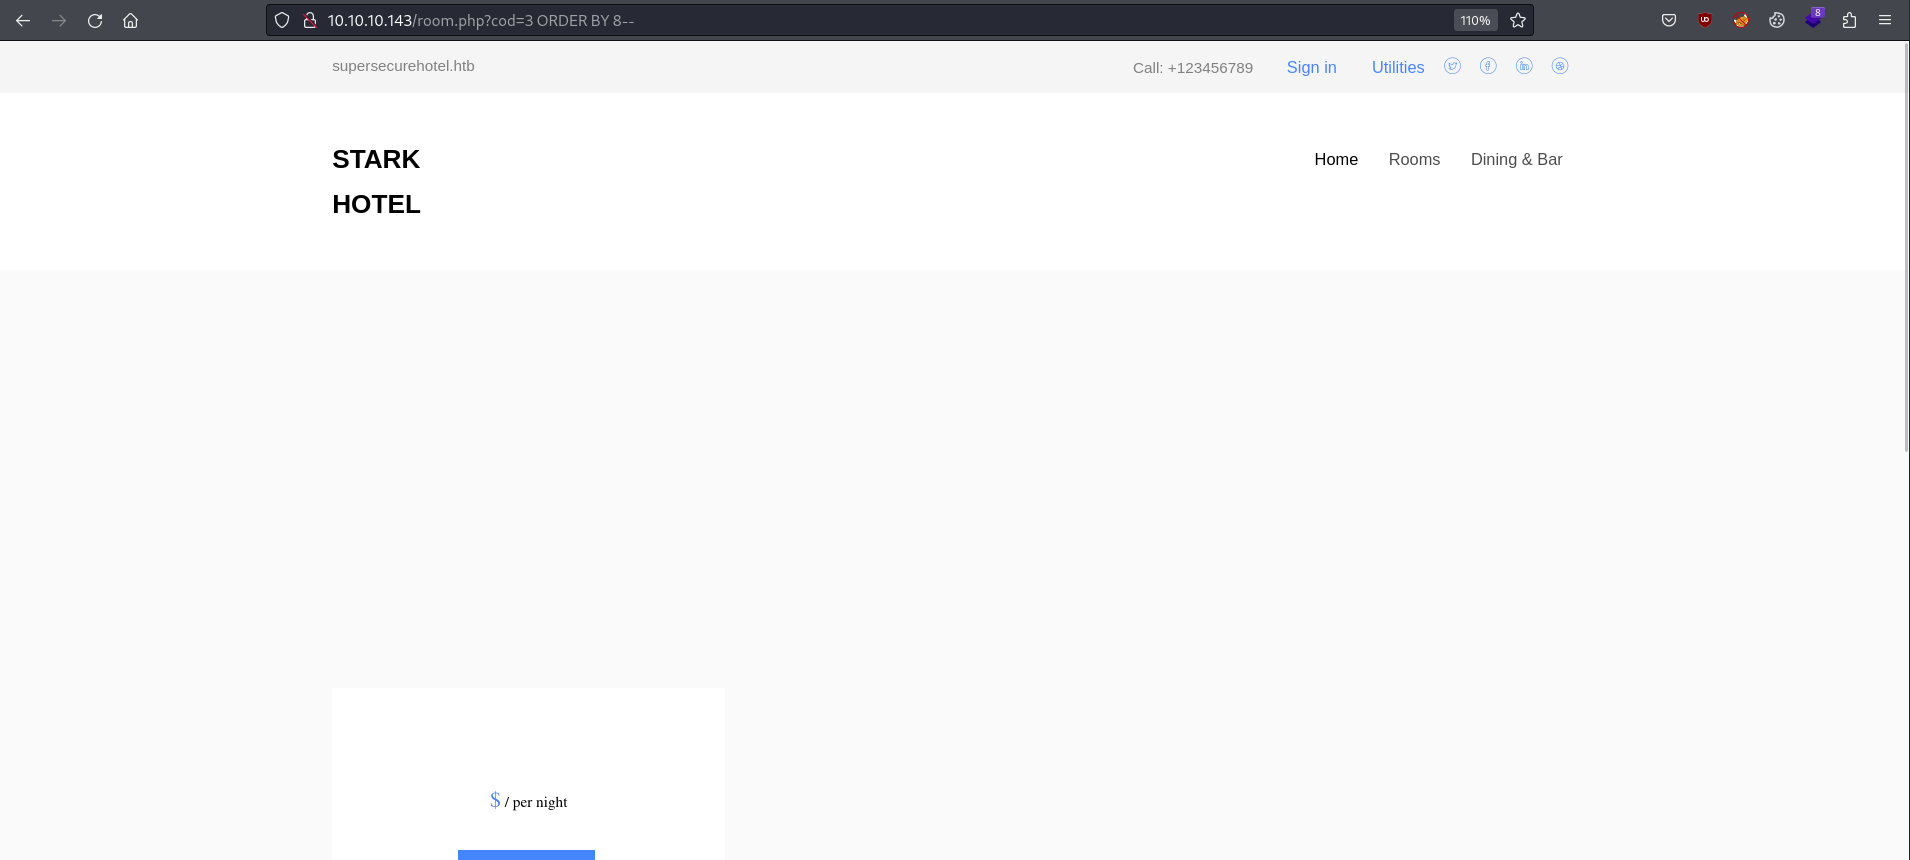Bookmark this page with the star icon
Screen dimensions: 1910x860
(1518, 20)
